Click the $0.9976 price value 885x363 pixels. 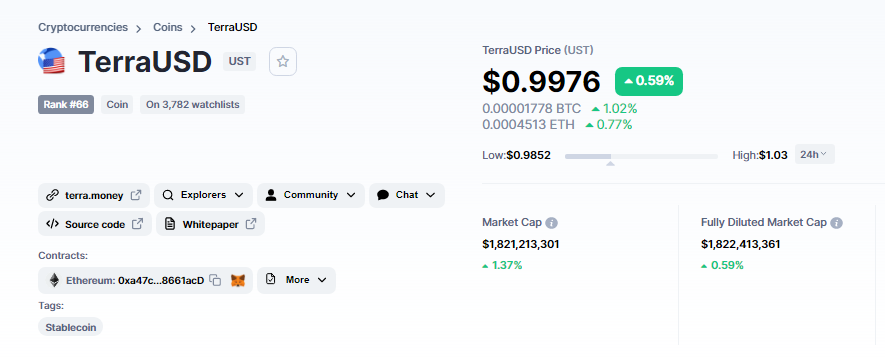pyautogui.click(x=541, y=81)
